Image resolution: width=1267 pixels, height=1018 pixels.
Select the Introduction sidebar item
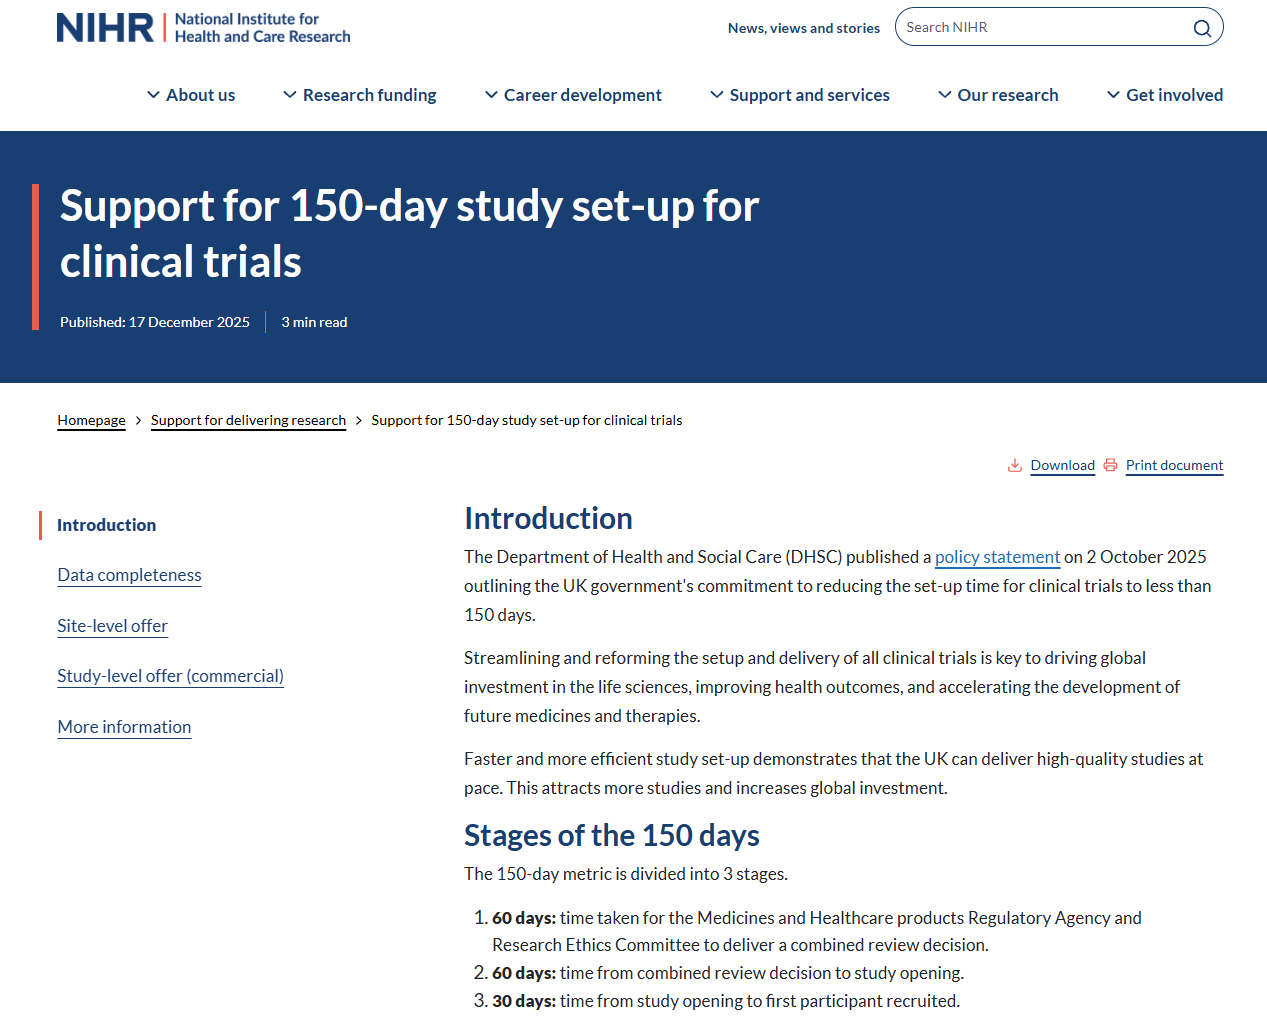106,525
